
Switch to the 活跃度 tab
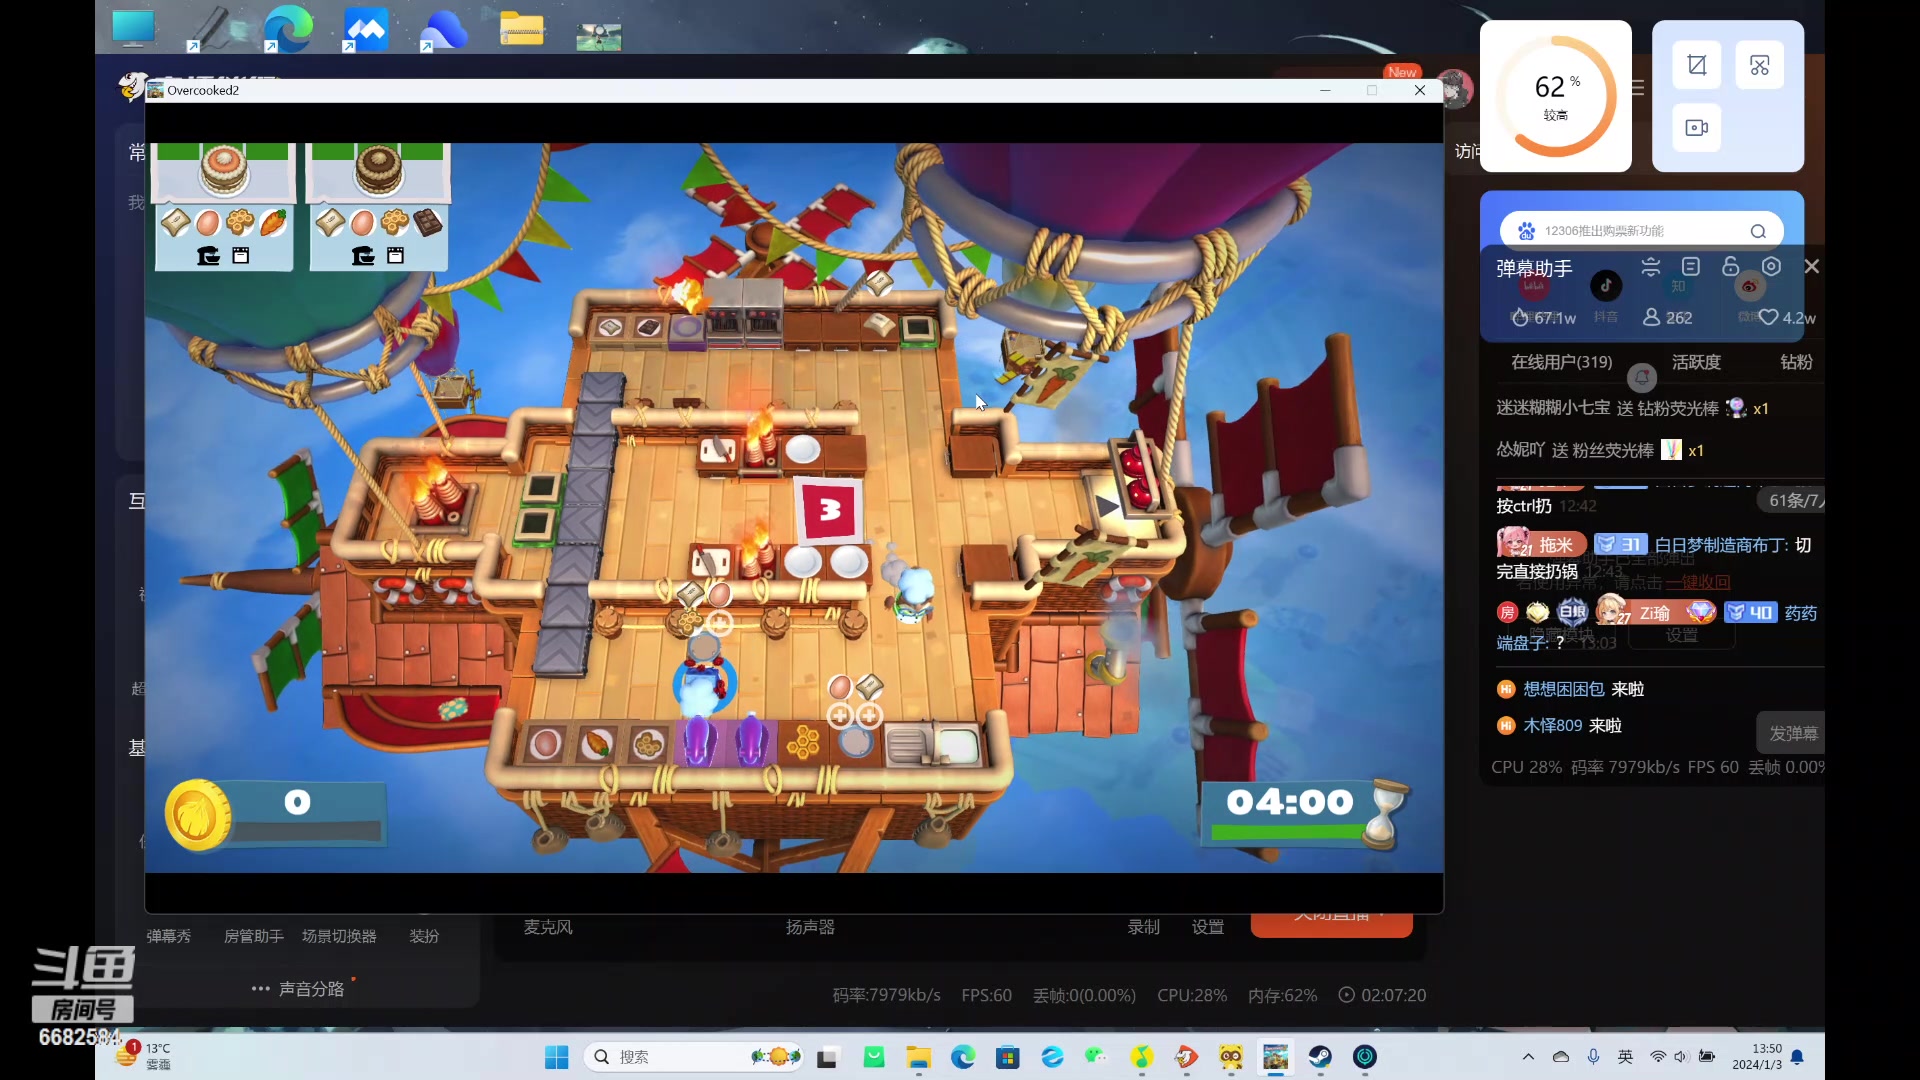pos(1696,362)
